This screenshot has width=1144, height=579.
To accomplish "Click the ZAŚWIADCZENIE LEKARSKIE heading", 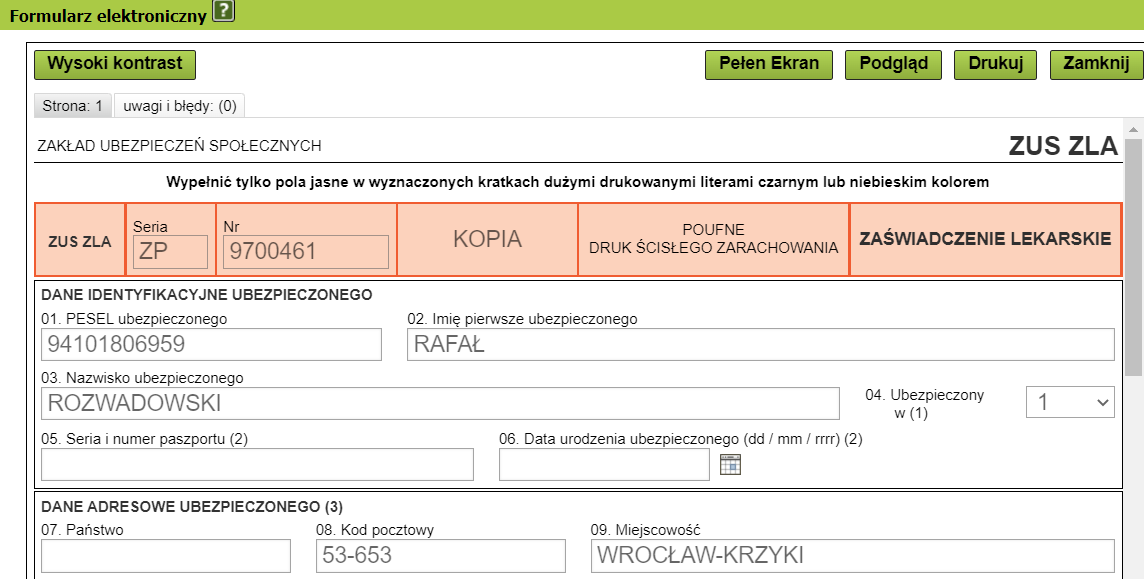I will (x=985, y=238).
